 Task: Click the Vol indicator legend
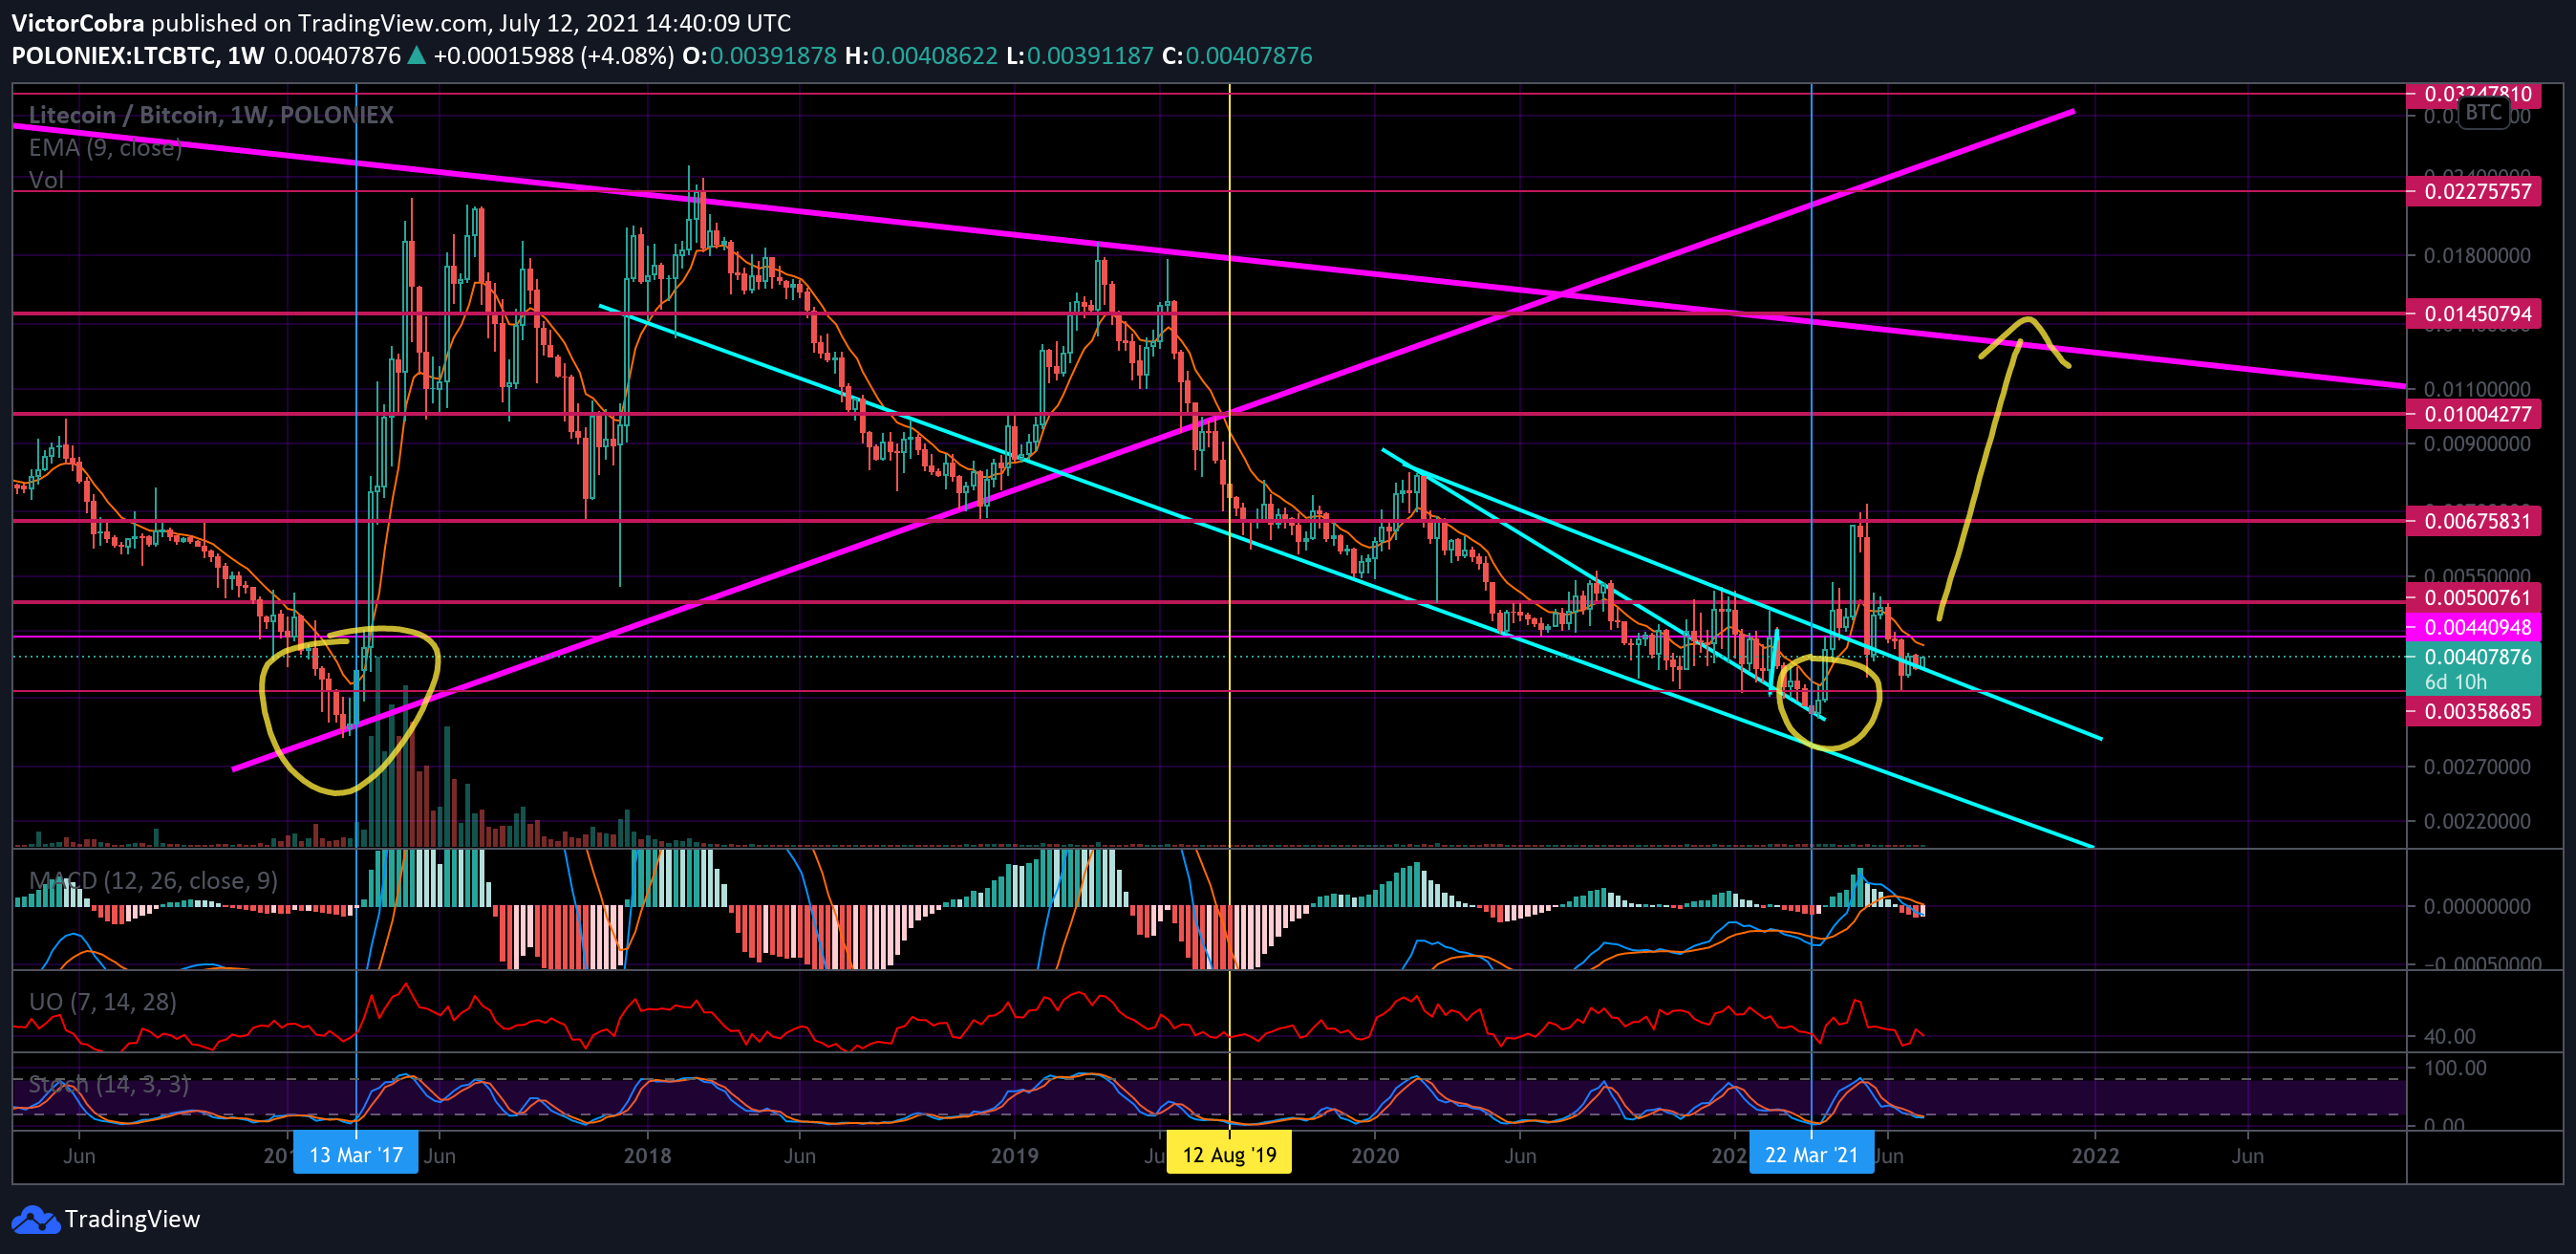click(46, 180)
